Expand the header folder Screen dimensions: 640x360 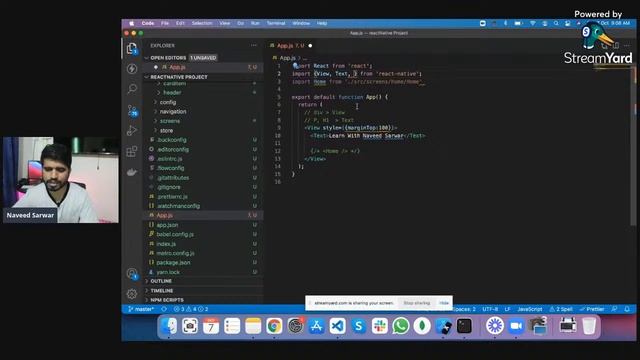tap(172, 93)
